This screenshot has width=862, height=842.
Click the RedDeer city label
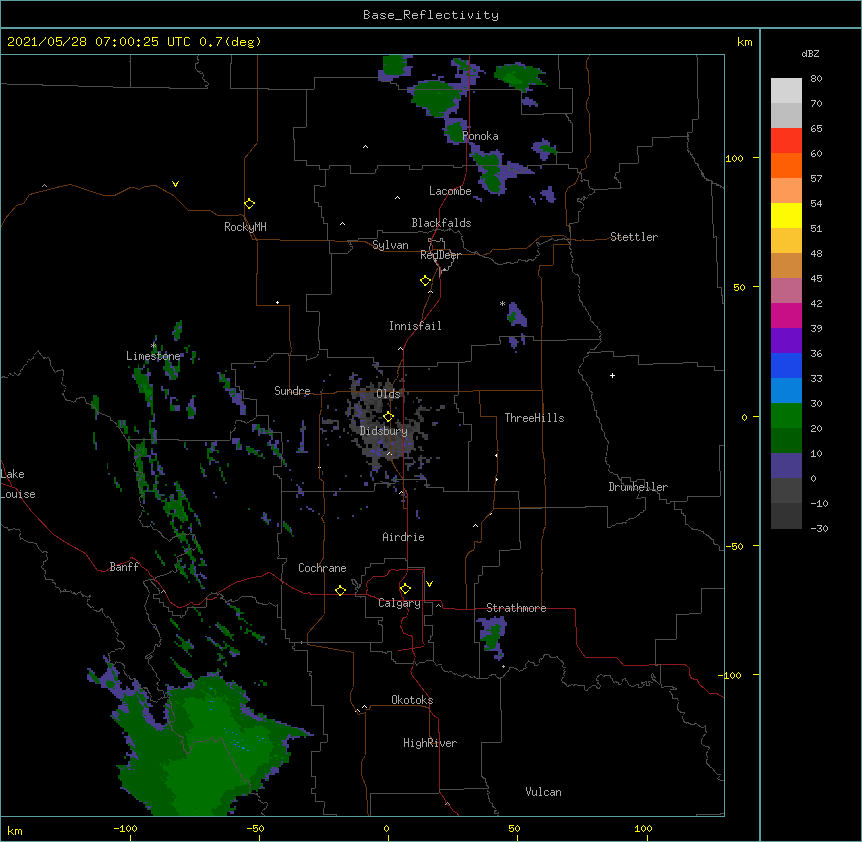tap(440, 255)
